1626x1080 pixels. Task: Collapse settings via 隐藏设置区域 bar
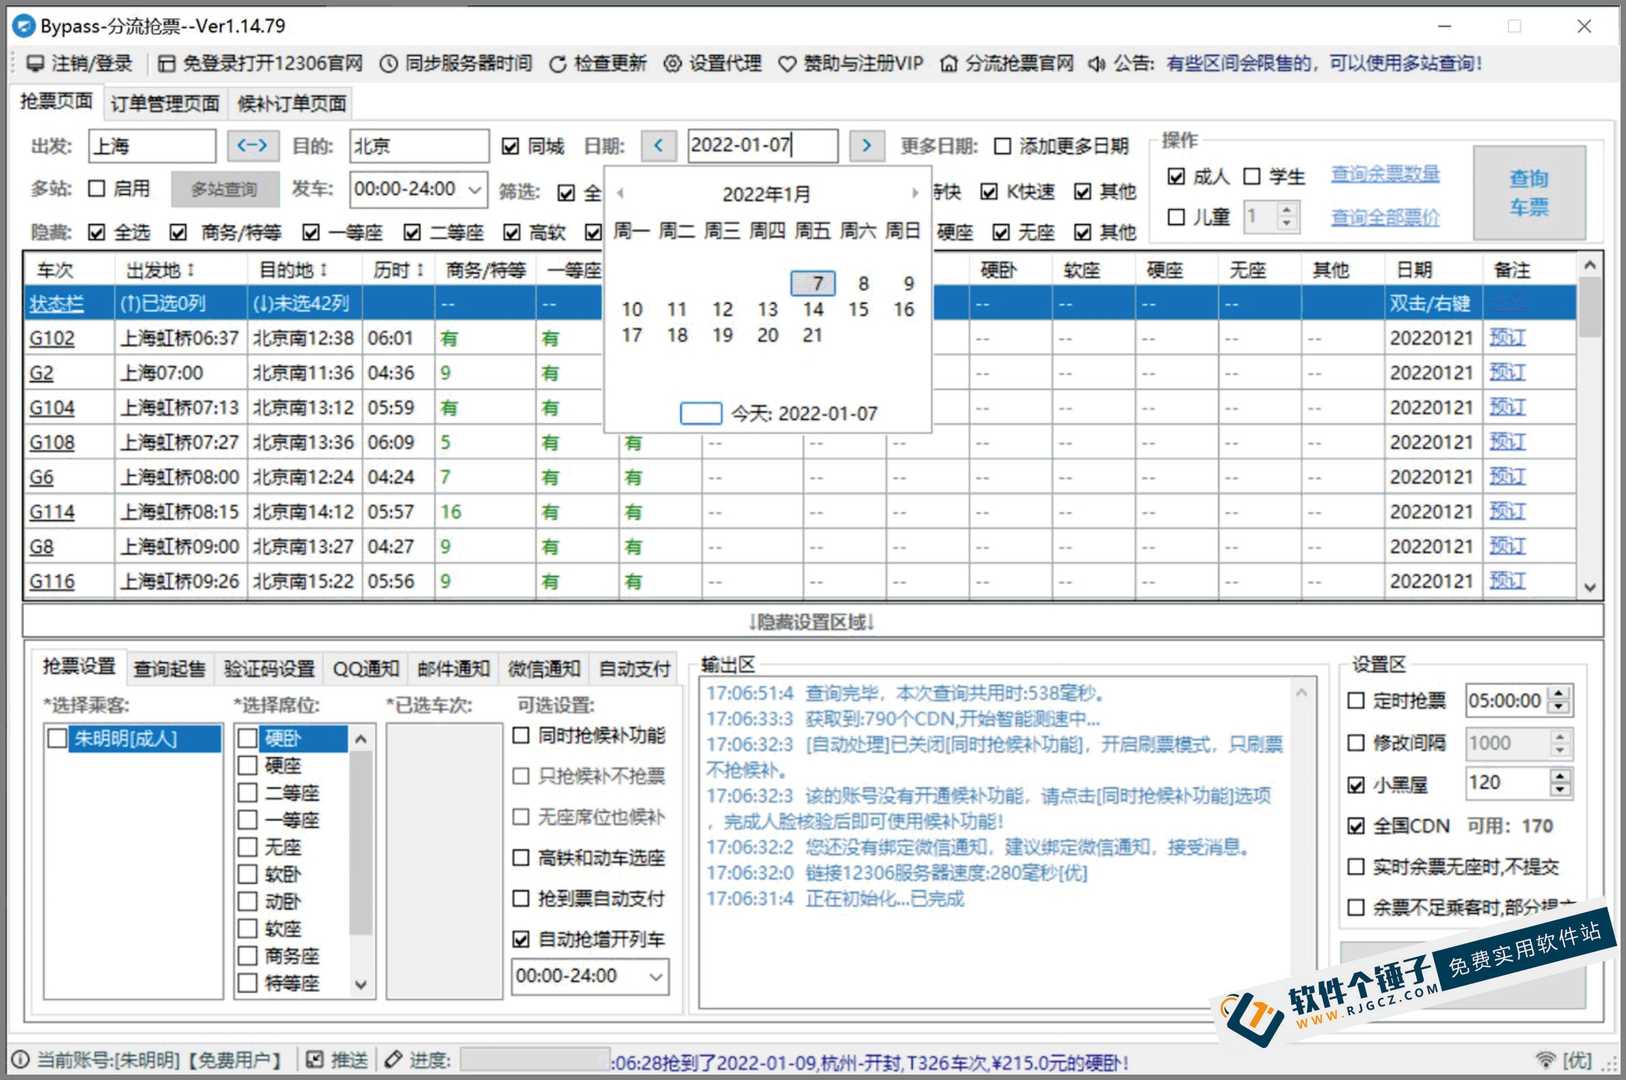click(x=813, y=622)
